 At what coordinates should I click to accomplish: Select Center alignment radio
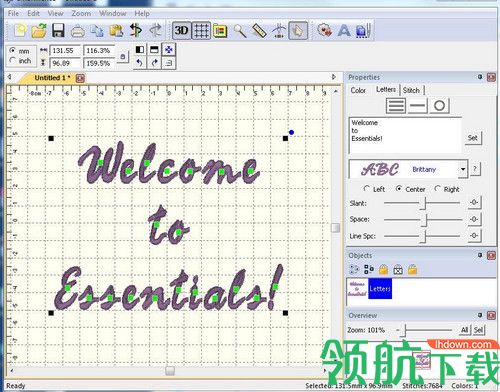[399, 189]
